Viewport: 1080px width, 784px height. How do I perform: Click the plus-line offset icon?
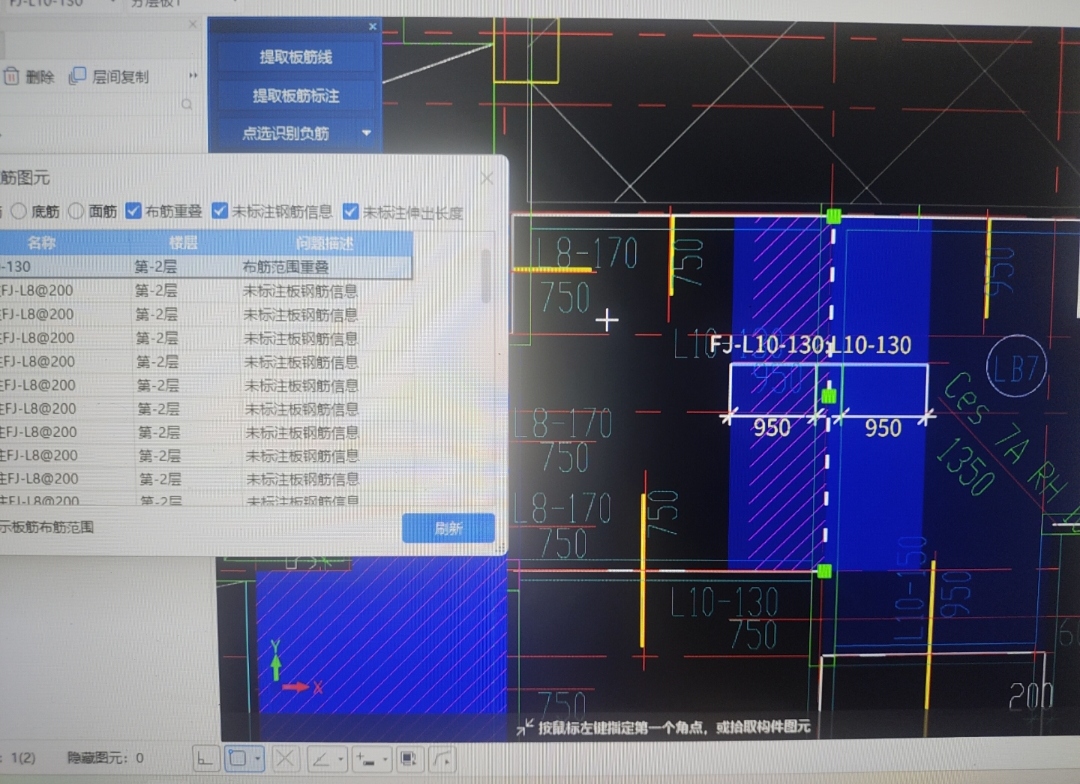(x=366, y=759)
